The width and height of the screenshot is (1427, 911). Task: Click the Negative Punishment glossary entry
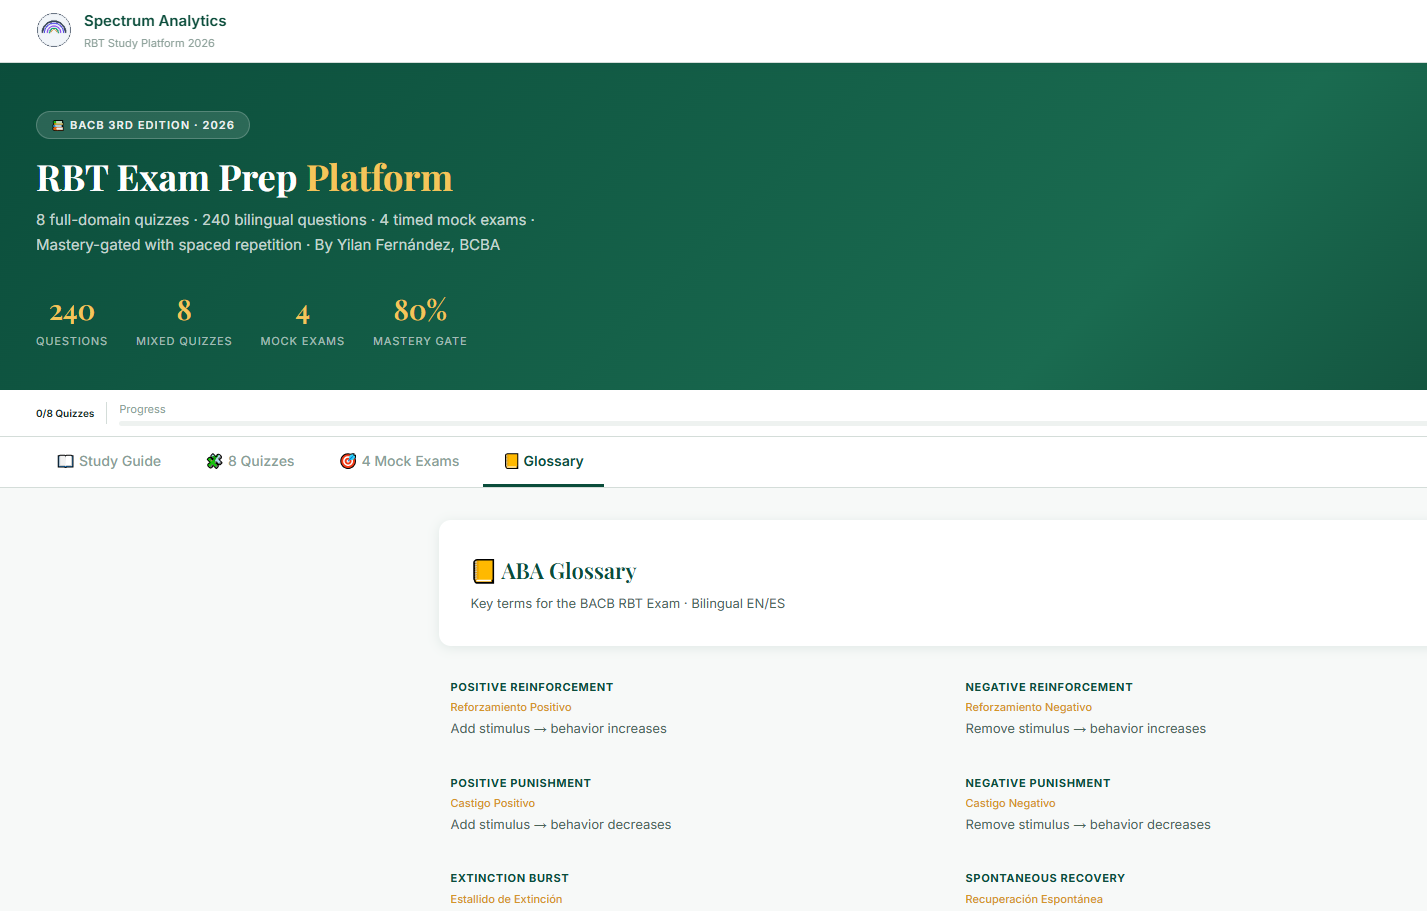(1037, 783)
